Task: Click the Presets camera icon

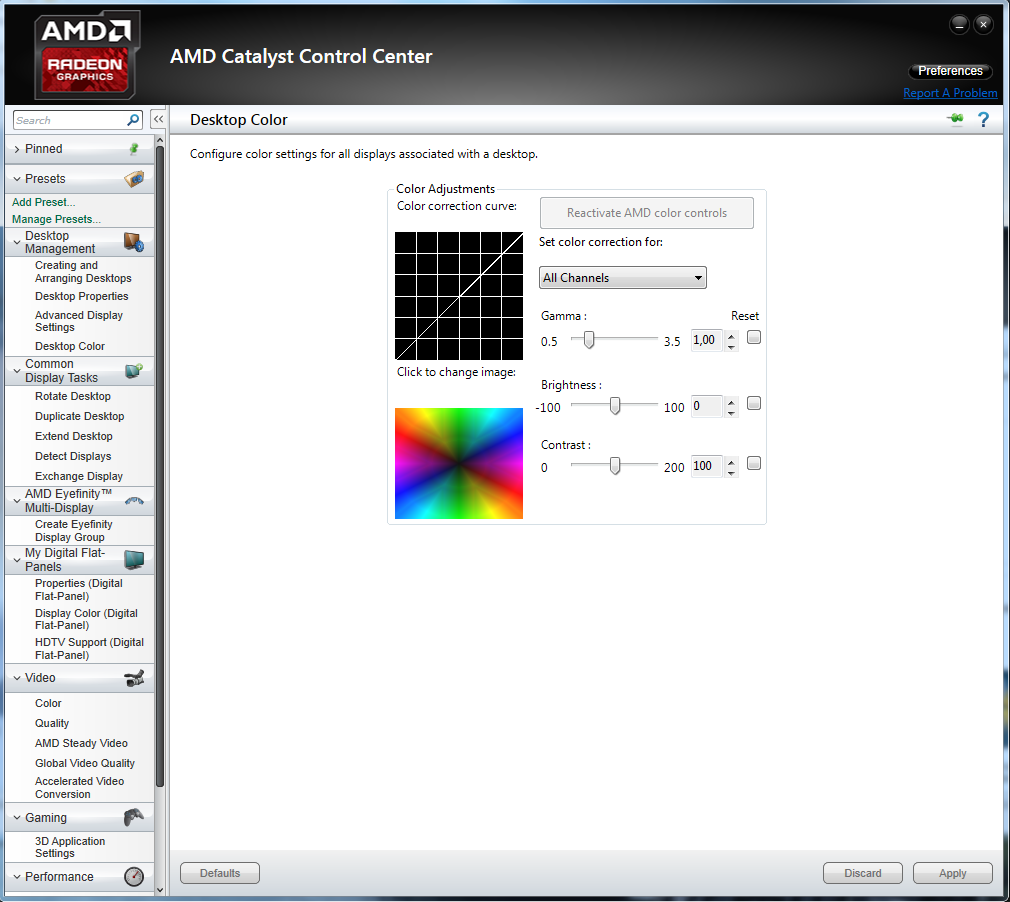Action: [134, 178]
